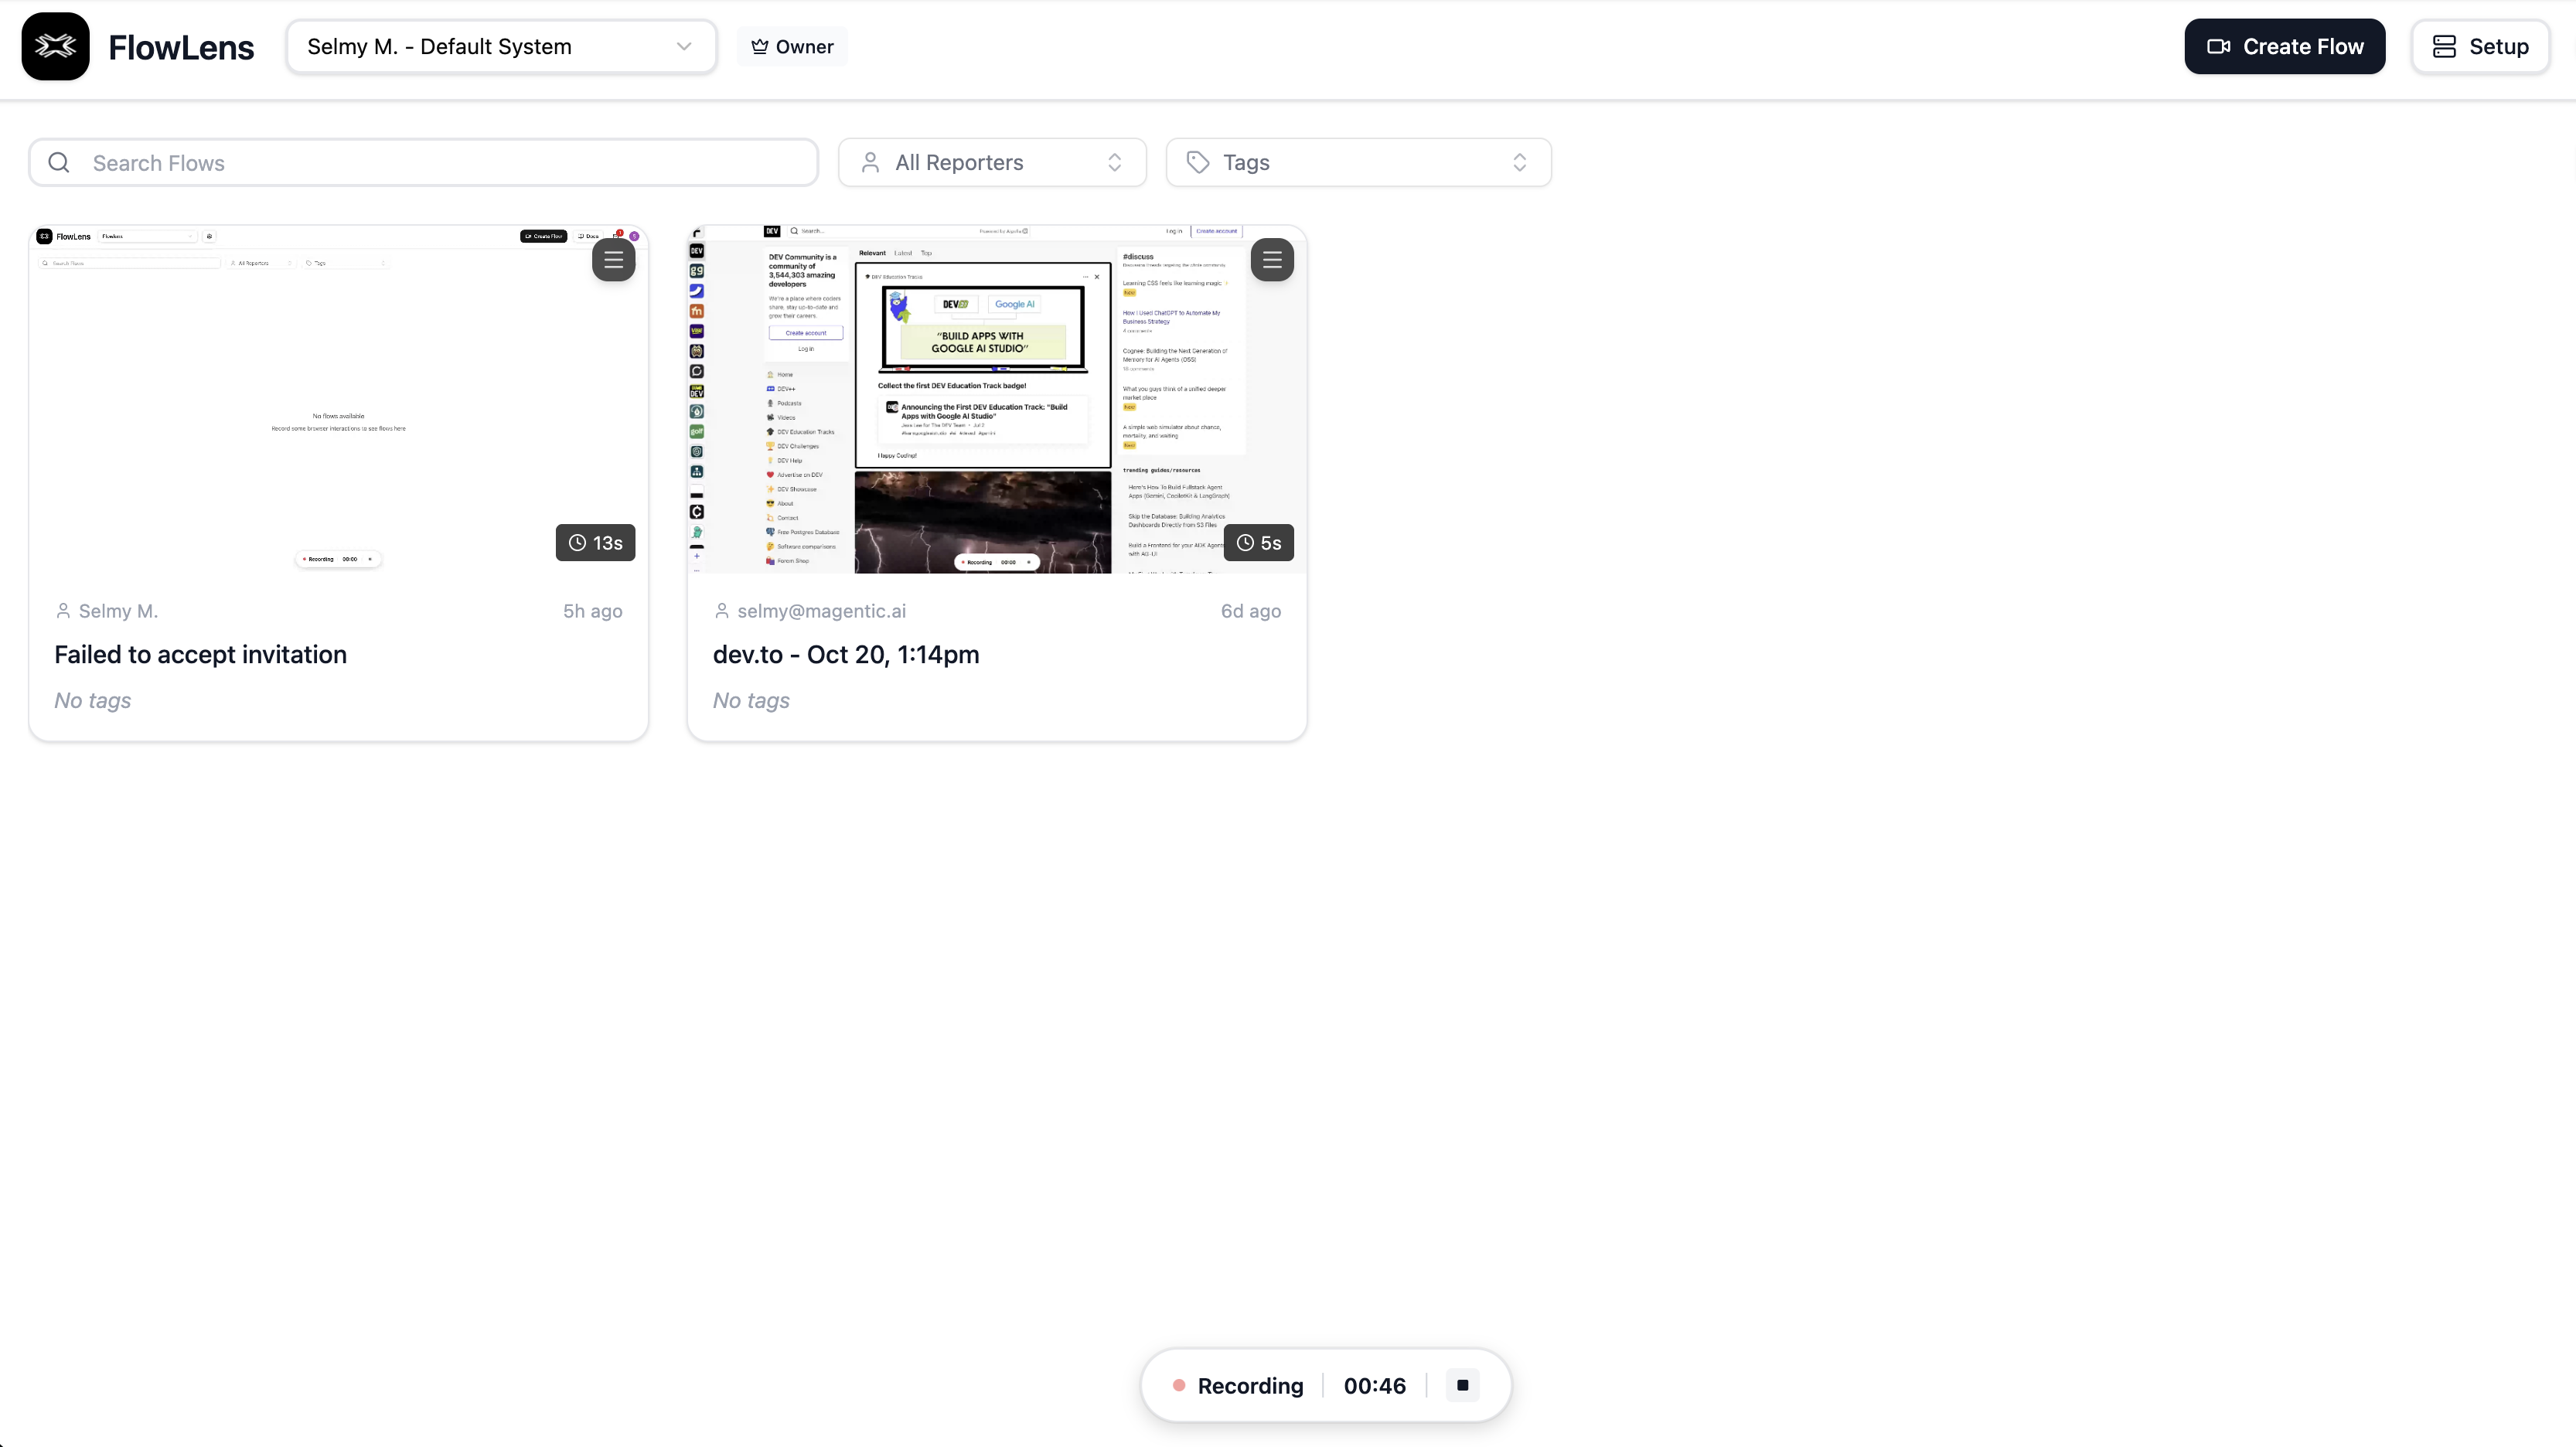The image size is (2576, 1447).
Task: Click the crown Owner badge
Action: point(792,47)
